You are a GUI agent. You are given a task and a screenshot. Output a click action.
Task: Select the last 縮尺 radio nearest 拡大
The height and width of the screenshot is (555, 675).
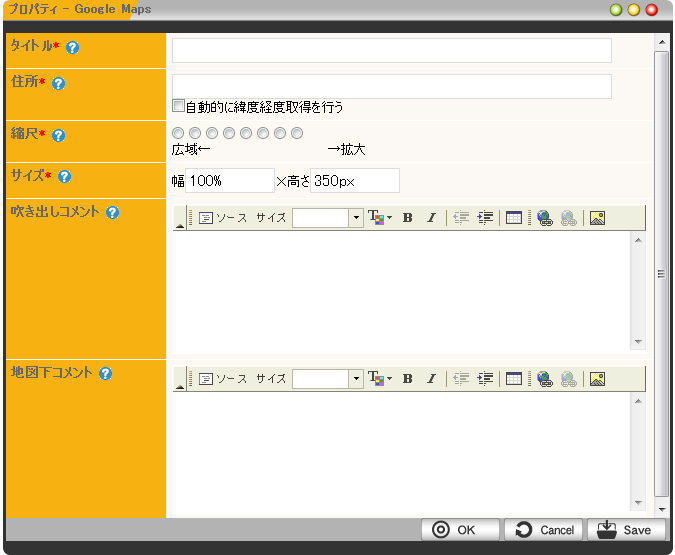(x=297, y=133)
